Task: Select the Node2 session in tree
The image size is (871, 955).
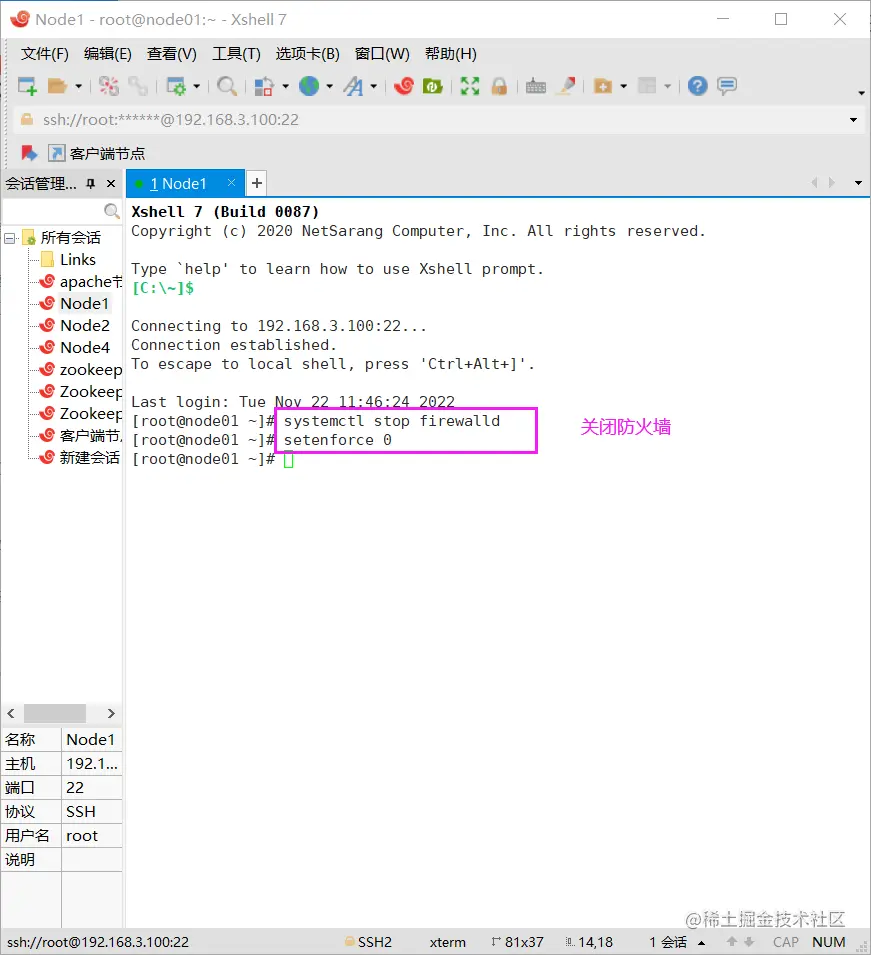Action: pyautogui.click(x=74, y=326)
